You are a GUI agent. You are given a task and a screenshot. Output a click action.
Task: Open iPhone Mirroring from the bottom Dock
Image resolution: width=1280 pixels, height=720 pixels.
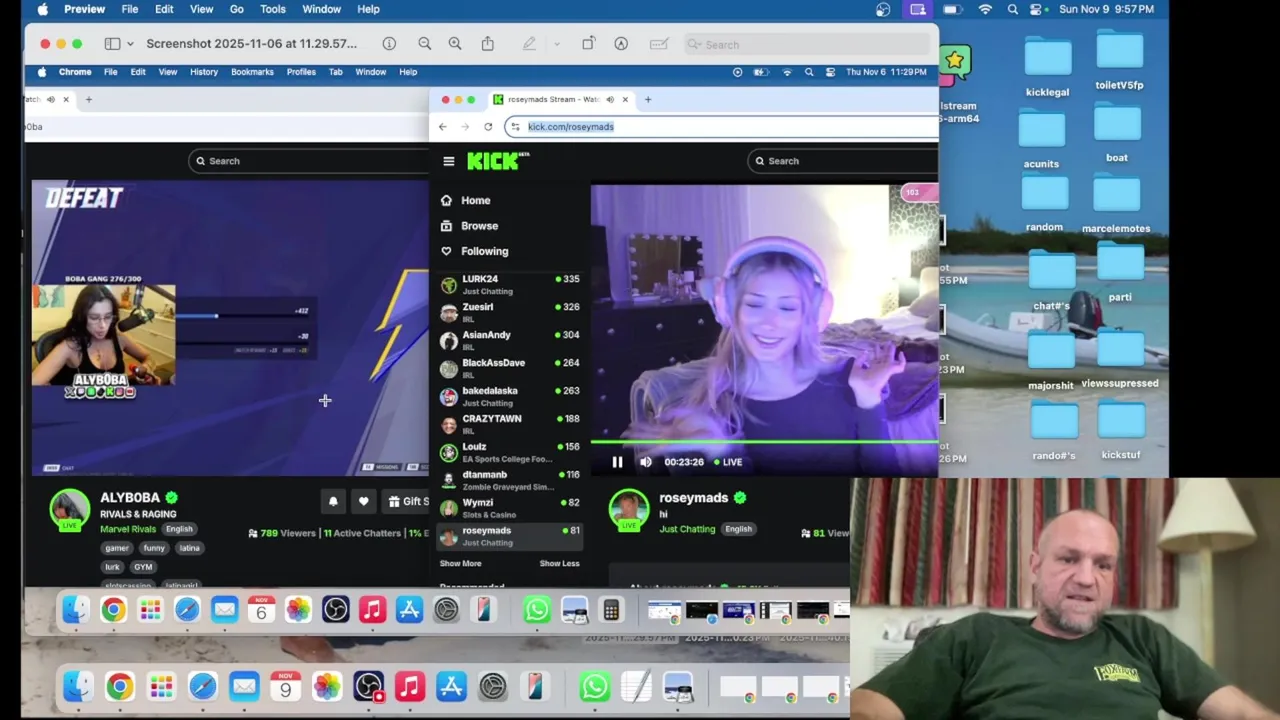pos(535,686)
